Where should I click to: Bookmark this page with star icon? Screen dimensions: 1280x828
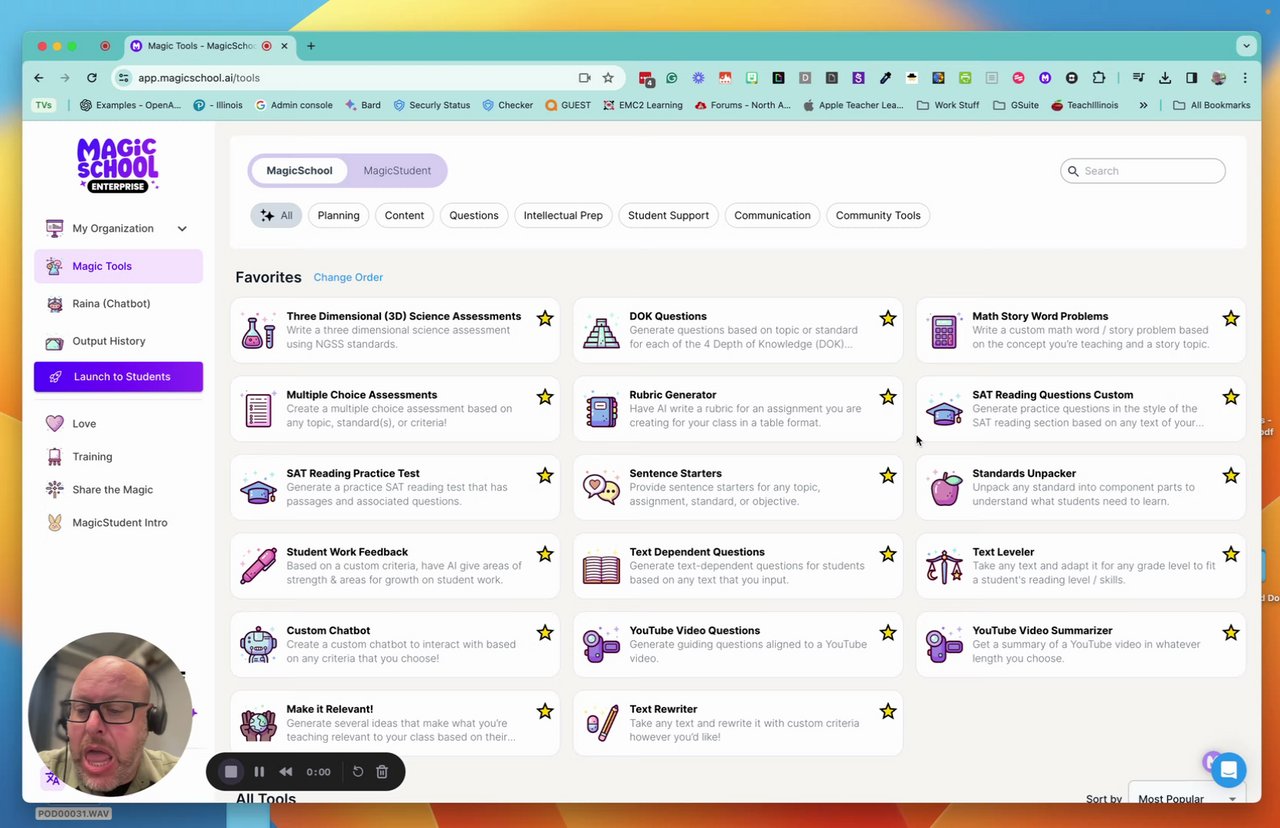tap(608, 78)
